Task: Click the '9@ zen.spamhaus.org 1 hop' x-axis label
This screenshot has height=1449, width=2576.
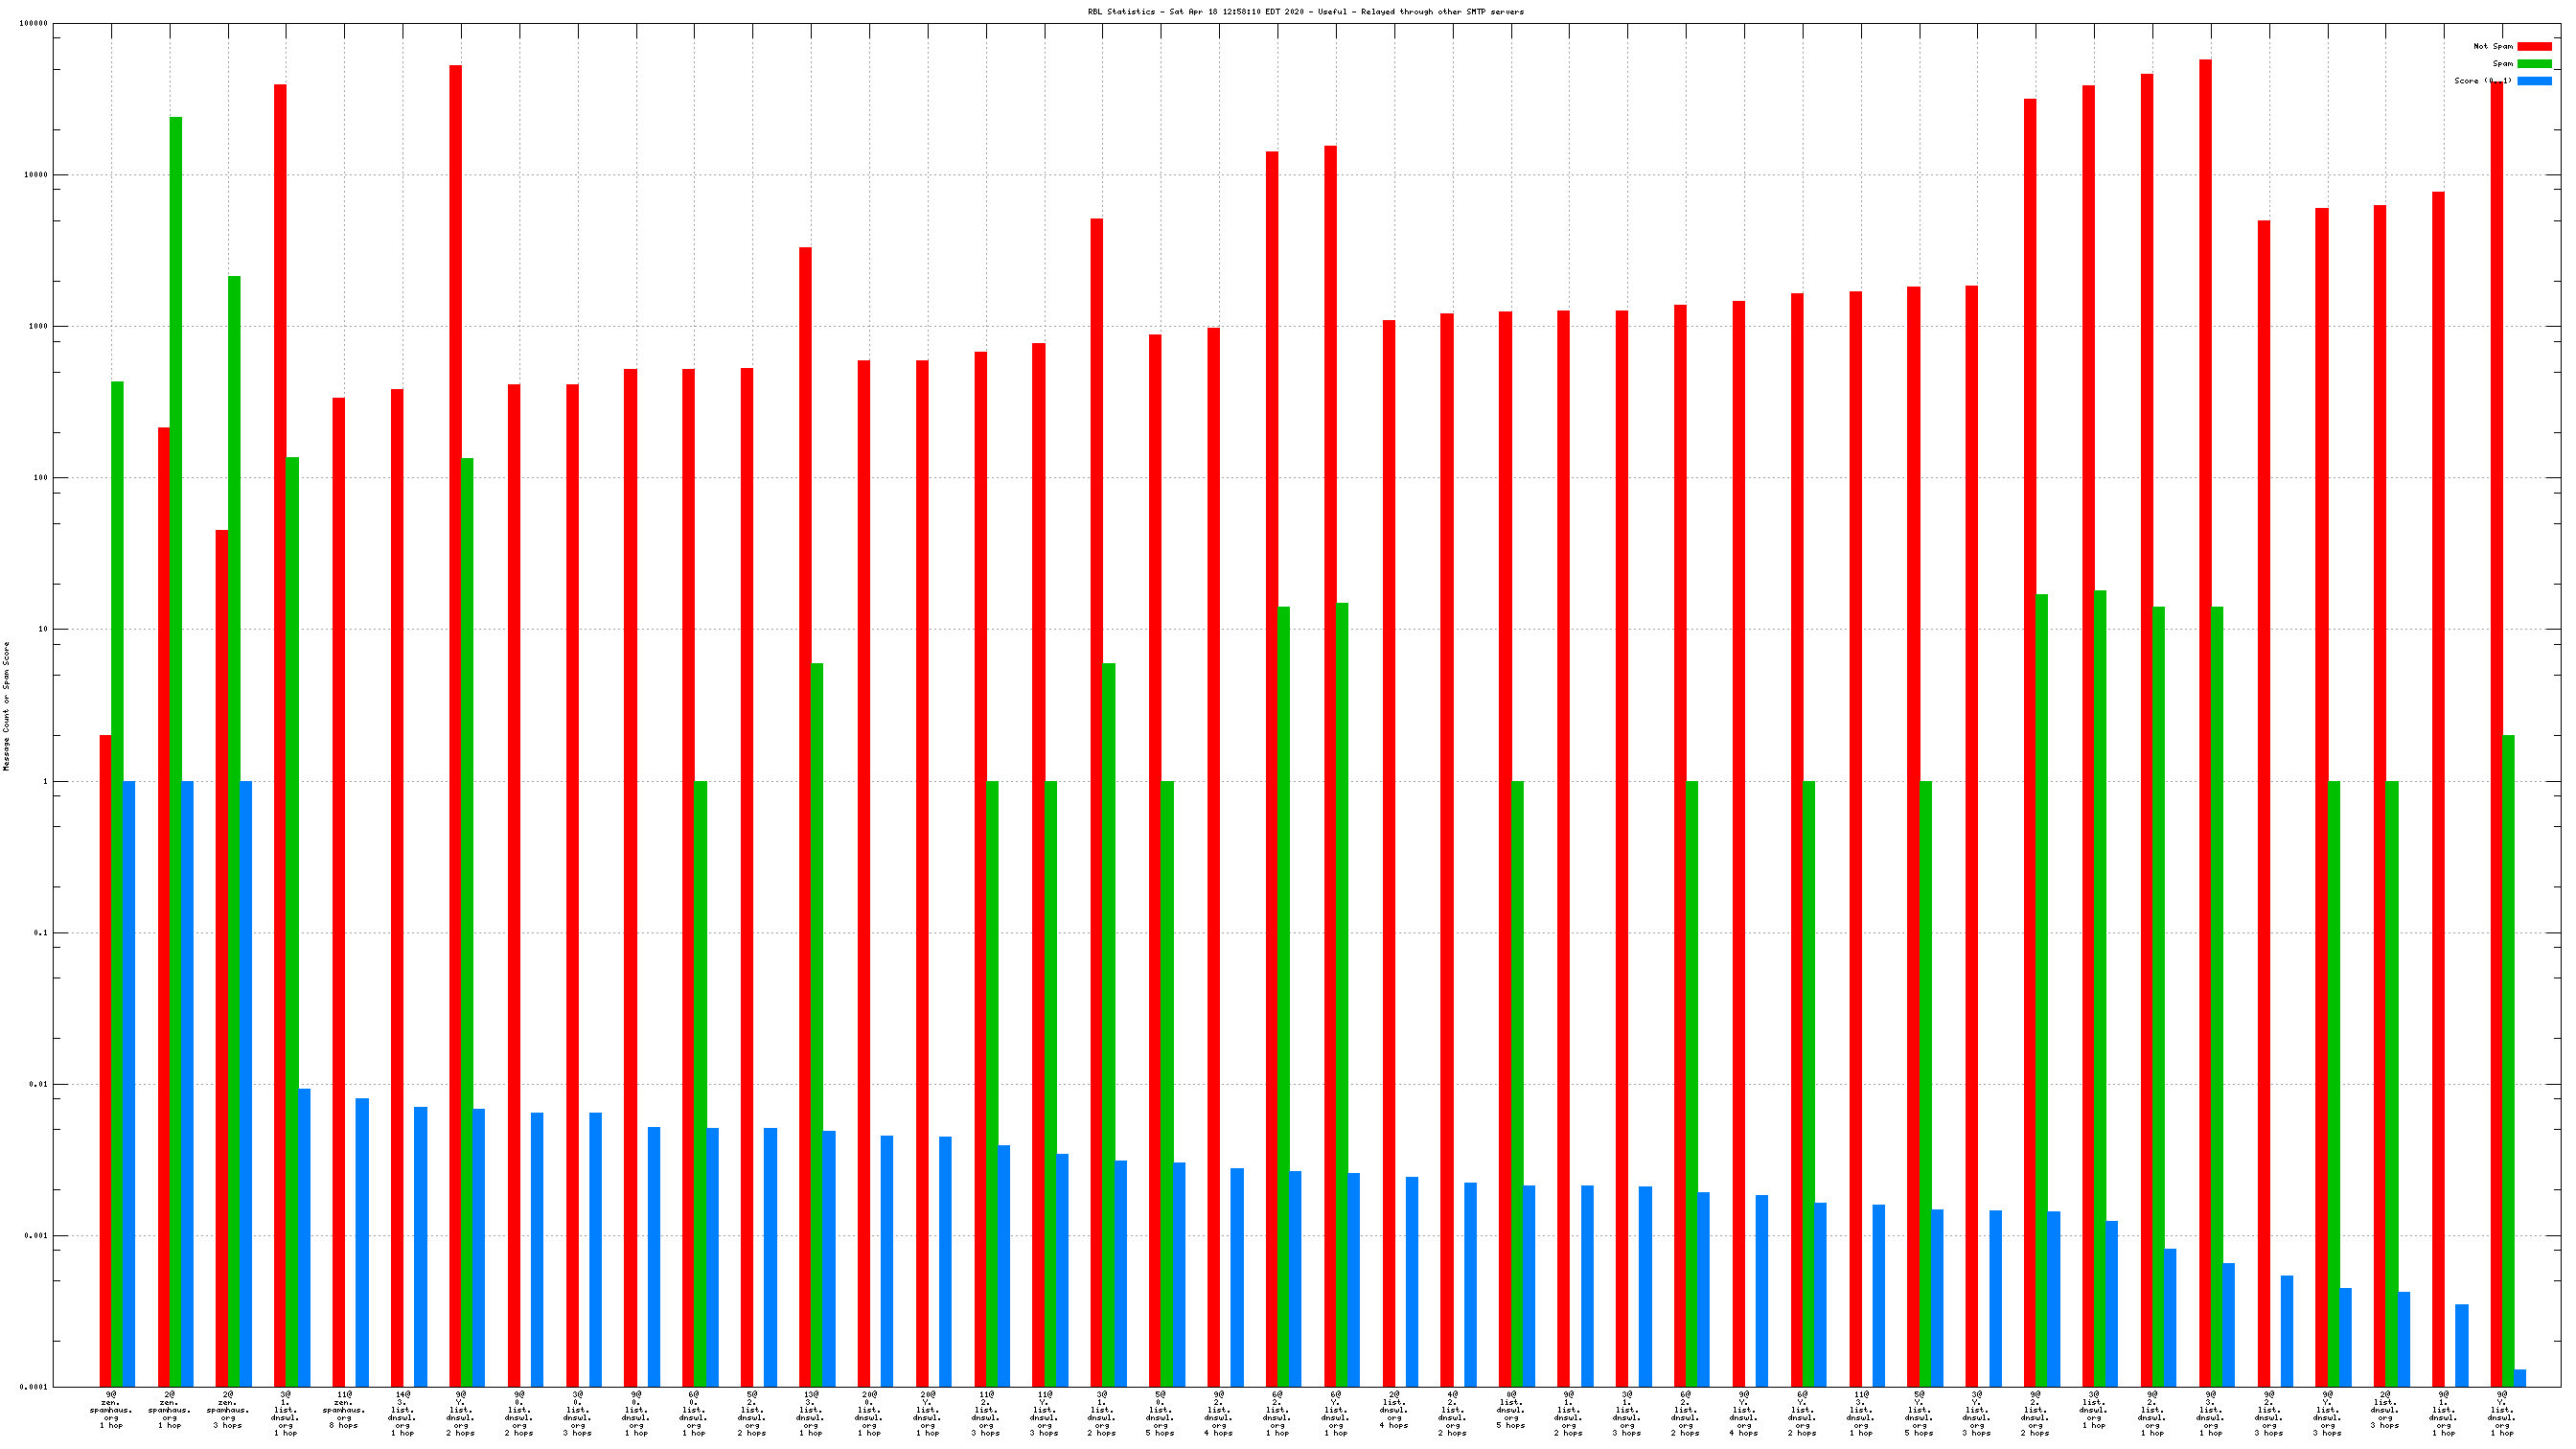Action: (111, 1409)
